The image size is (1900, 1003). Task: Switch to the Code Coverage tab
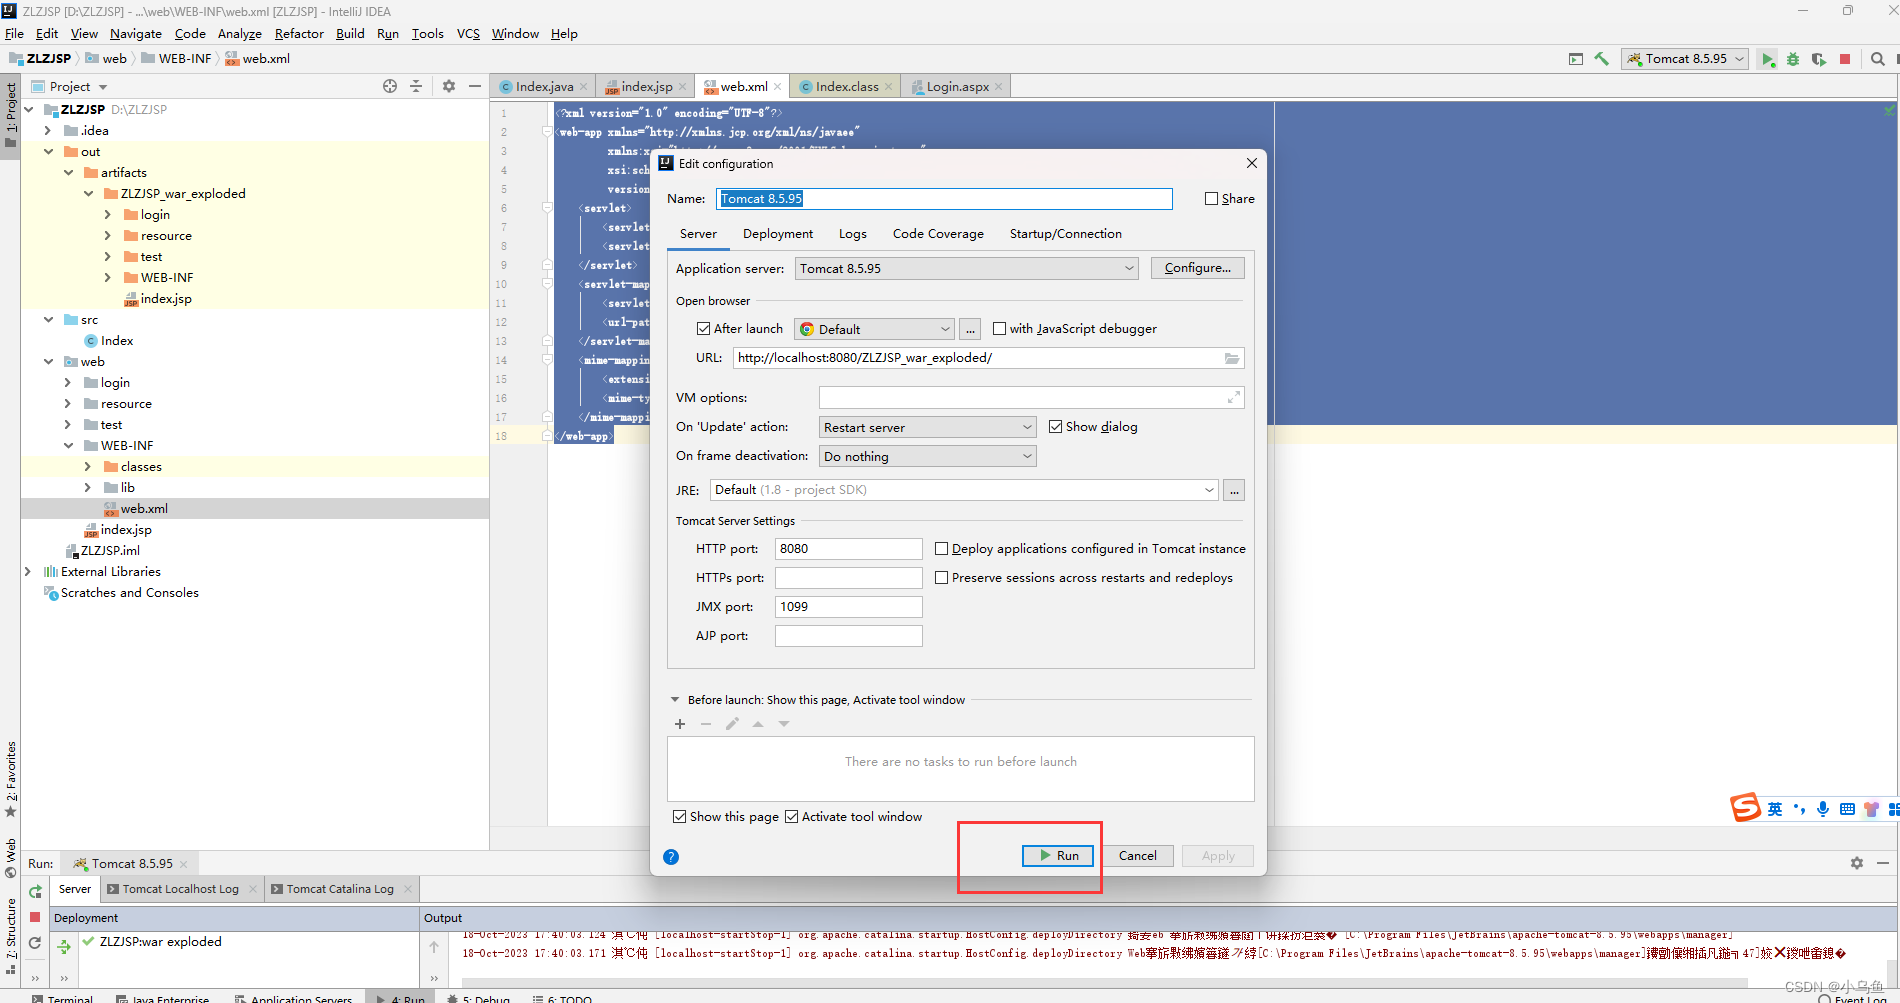pyautogui.click(x=938, y=234)
